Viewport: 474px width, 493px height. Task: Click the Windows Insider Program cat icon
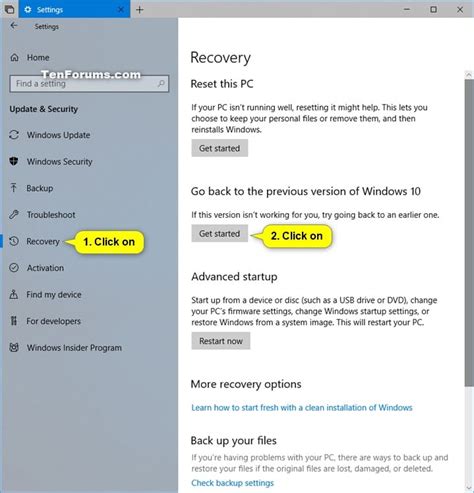pos(14,347)
